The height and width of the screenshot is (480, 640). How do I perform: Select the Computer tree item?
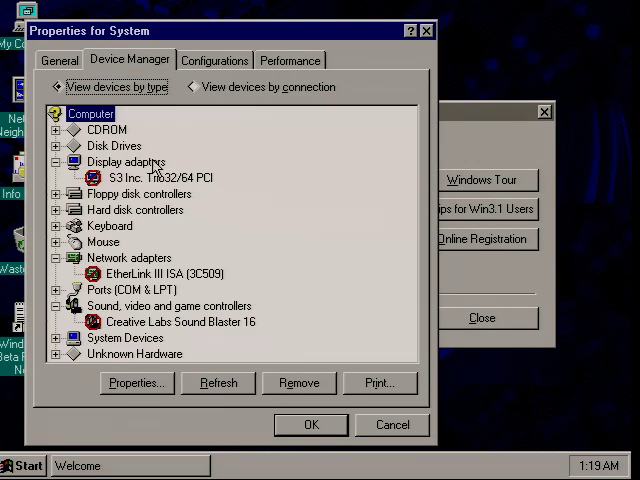[91, 114]
